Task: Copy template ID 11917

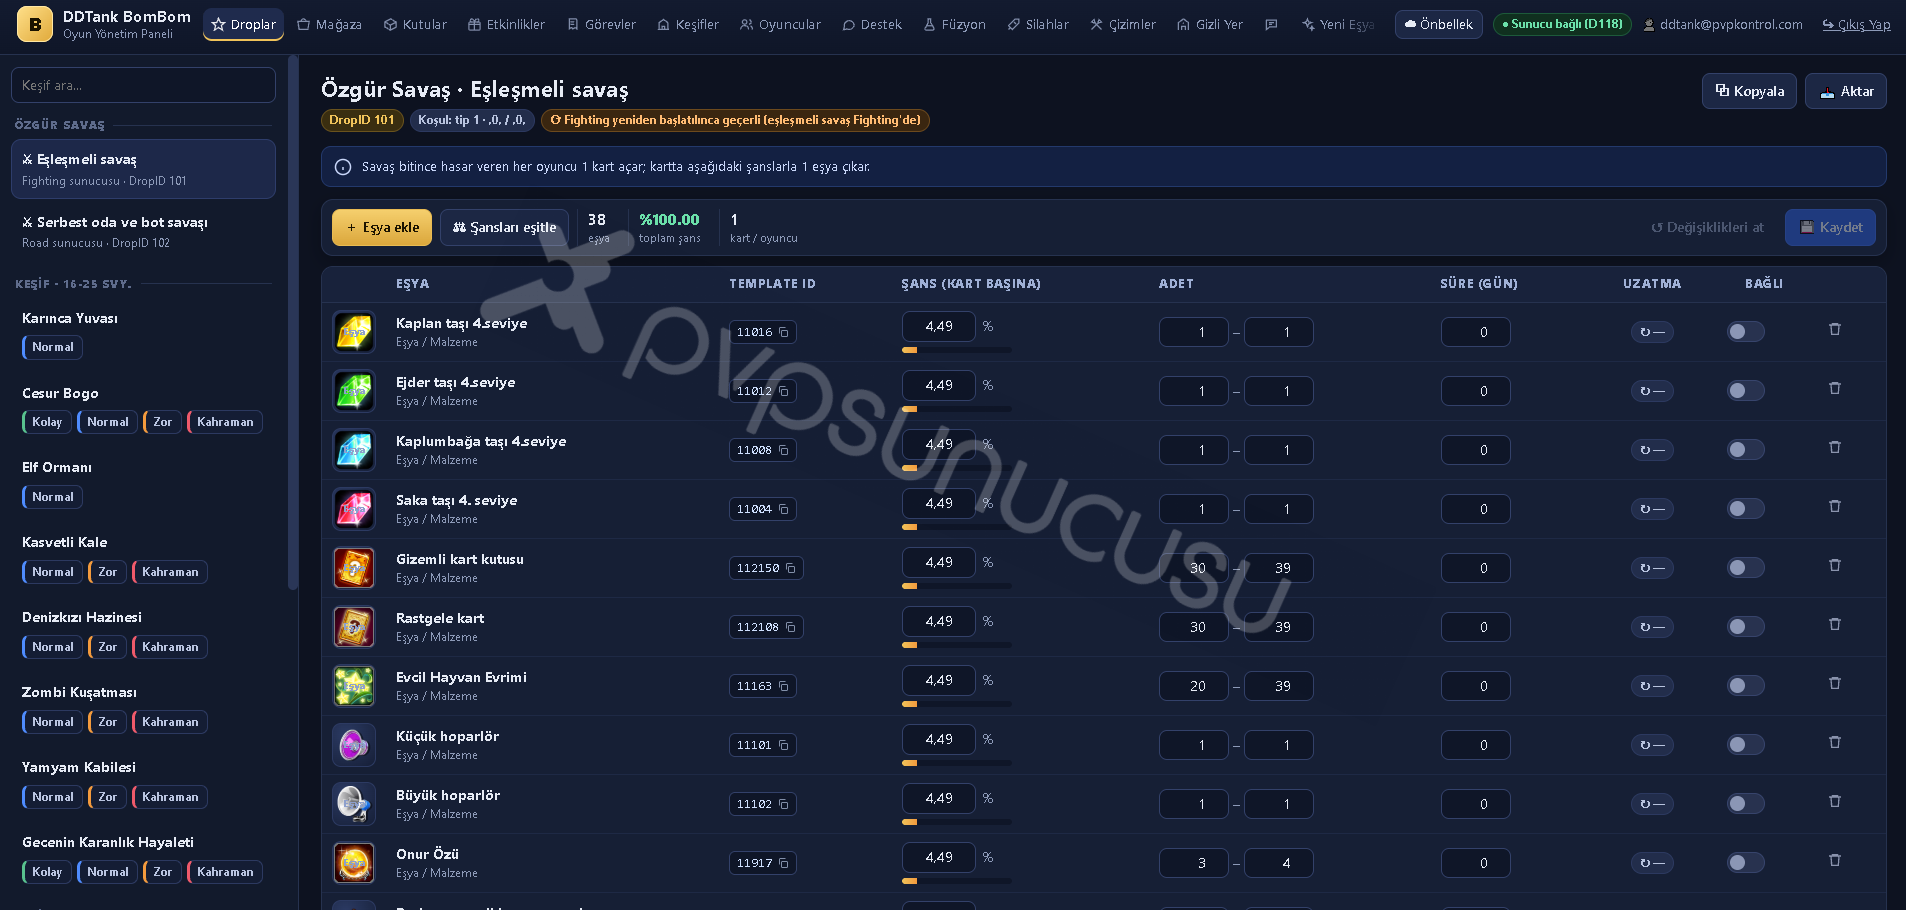Action: point(784,864)
